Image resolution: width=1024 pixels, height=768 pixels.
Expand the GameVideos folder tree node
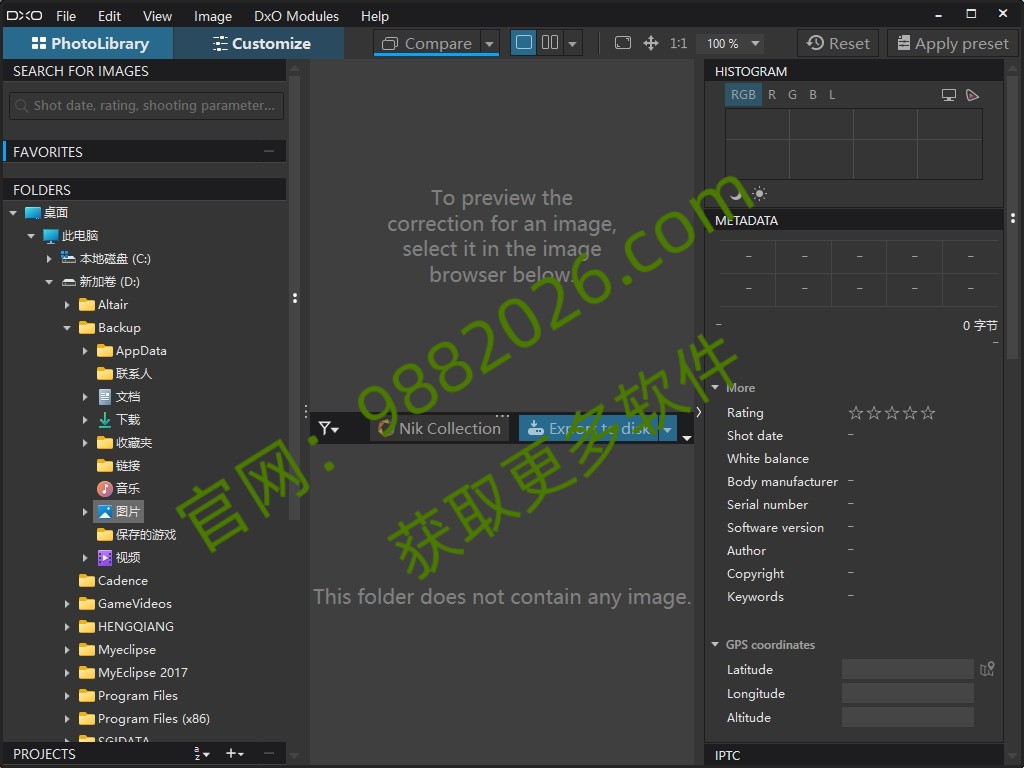coord(67,604)
